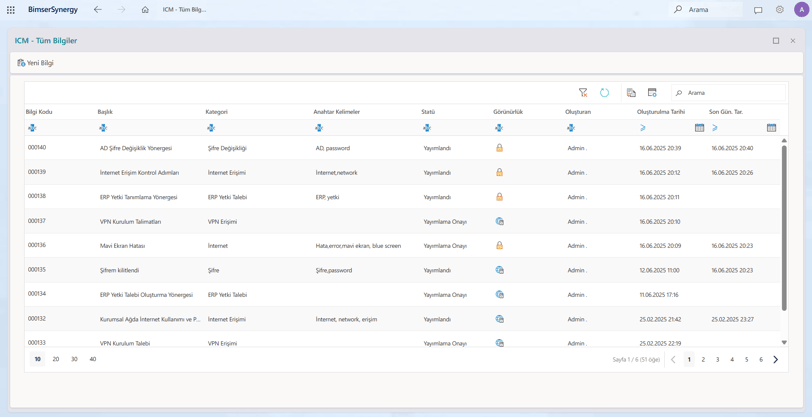Switch to the ICM - Tüm Bilg... tab

pyautogui.click(x=184, y=10)
